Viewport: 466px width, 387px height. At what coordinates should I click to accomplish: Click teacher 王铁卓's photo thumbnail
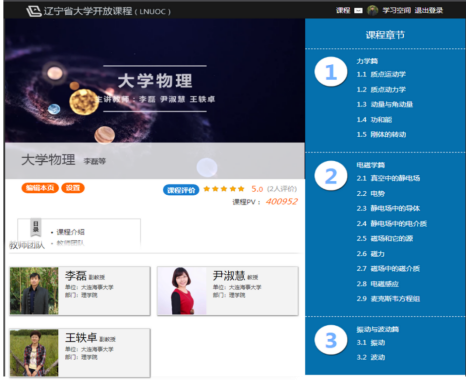(x=34, y=353)
